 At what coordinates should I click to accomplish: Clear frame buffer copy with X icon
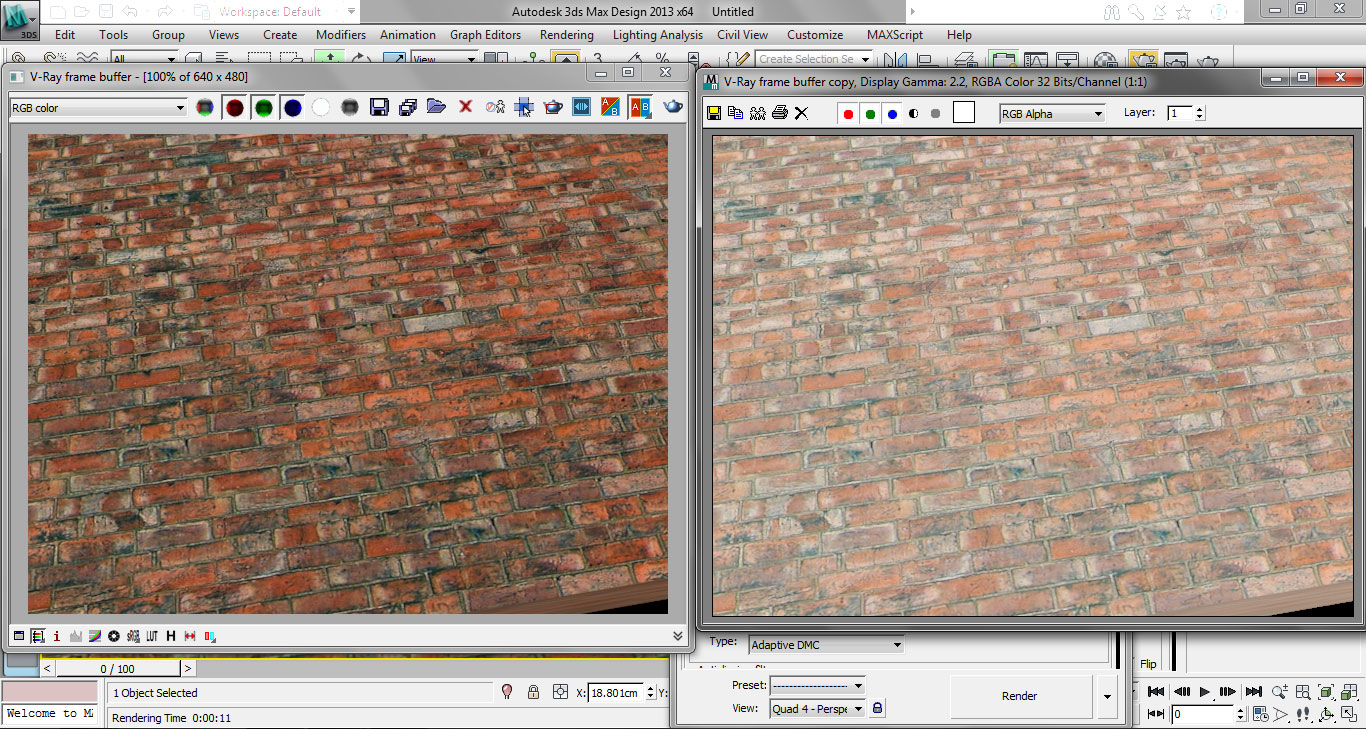pyautogui.click(x=801, y=113)
